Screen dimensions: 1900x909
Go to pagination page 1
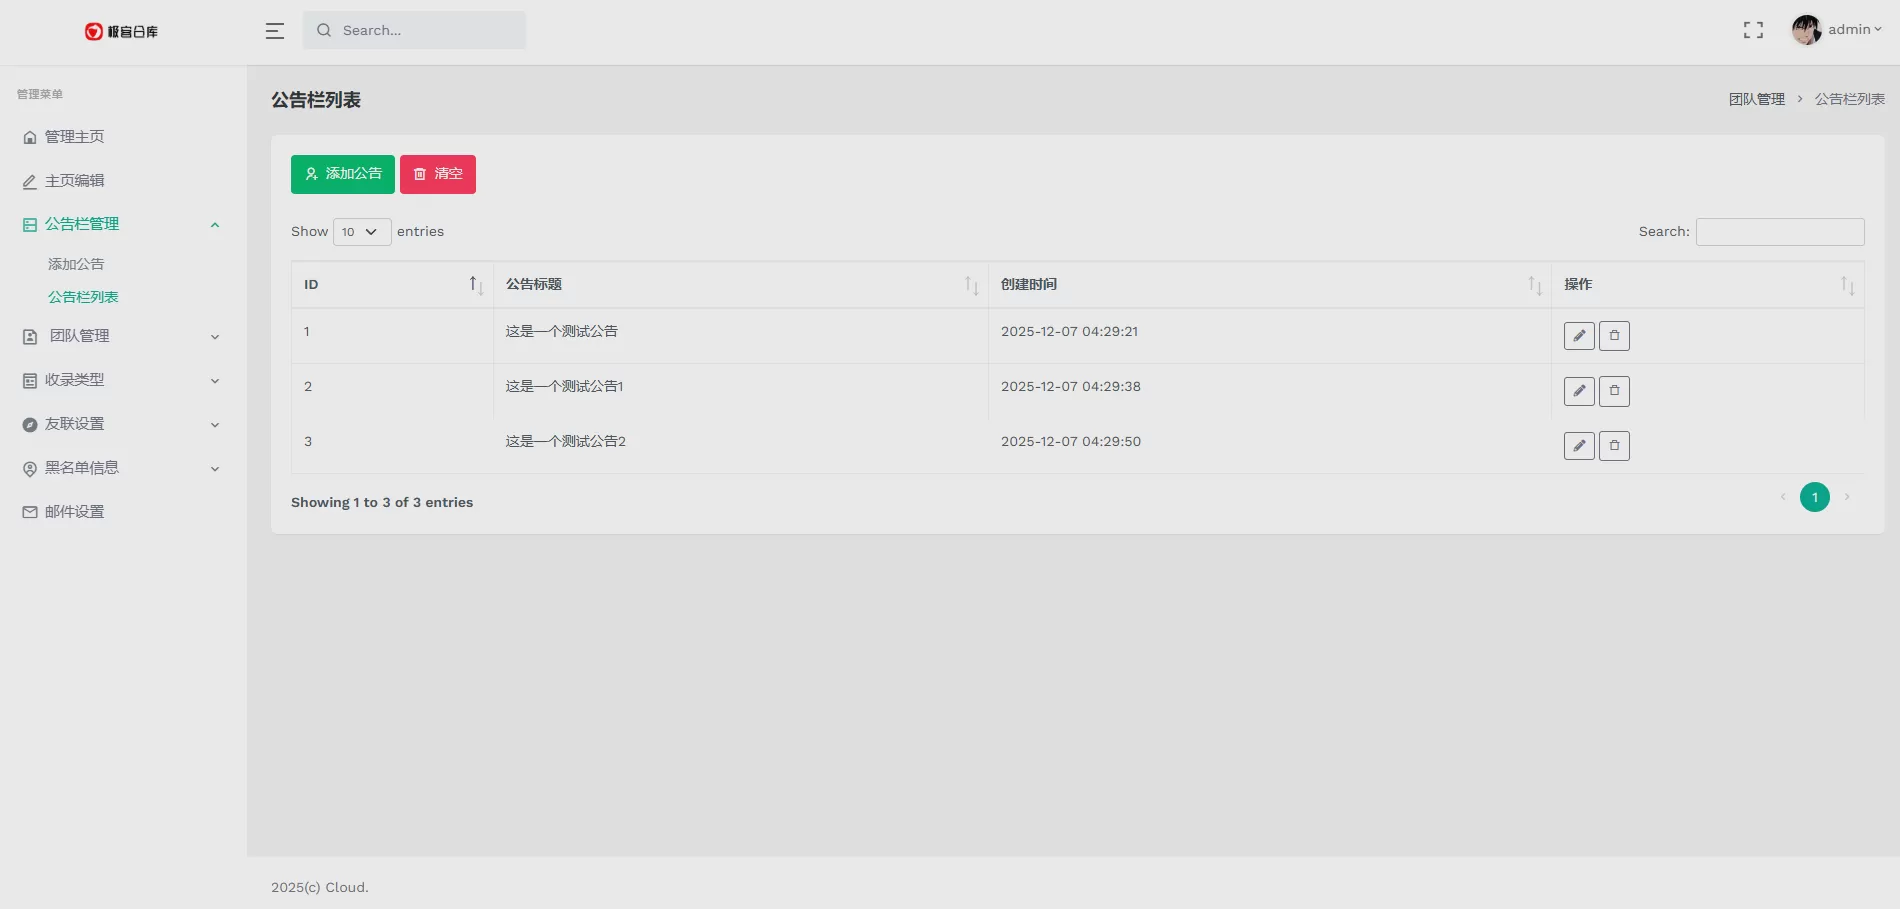tap(1814, 497)
